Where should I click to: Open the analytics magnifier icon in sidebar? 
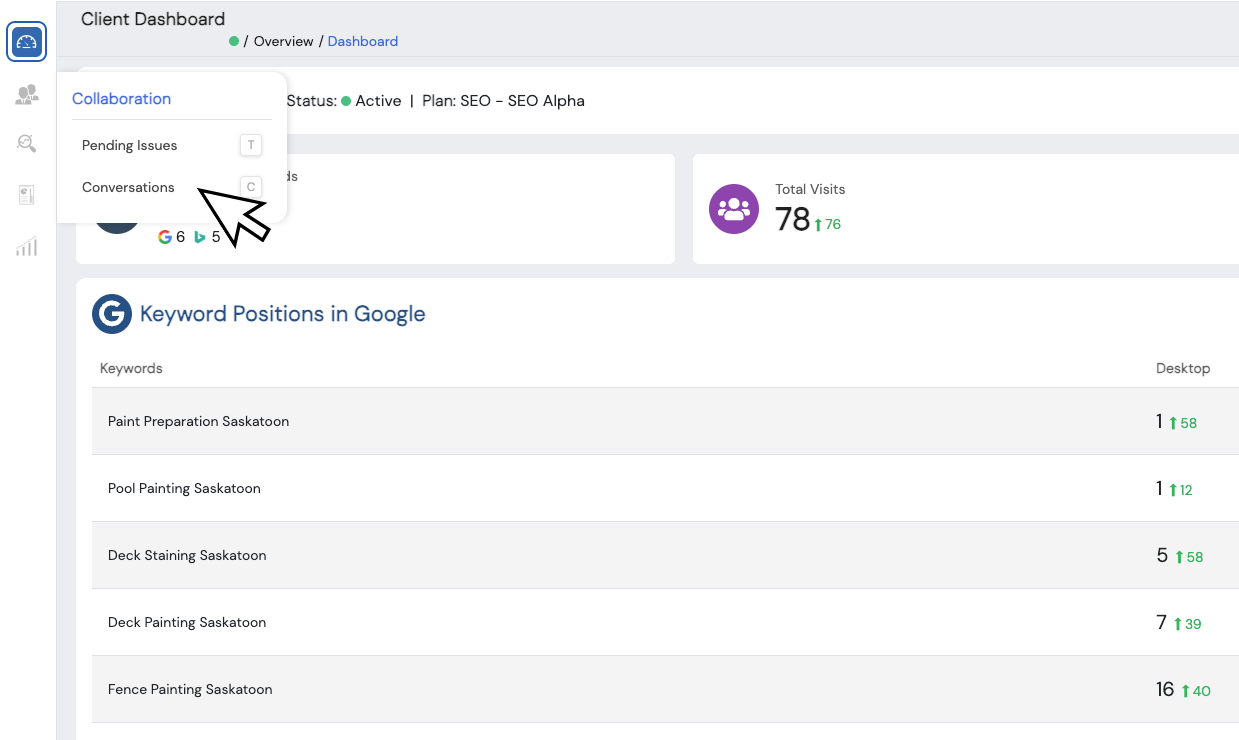coord(27,143)
